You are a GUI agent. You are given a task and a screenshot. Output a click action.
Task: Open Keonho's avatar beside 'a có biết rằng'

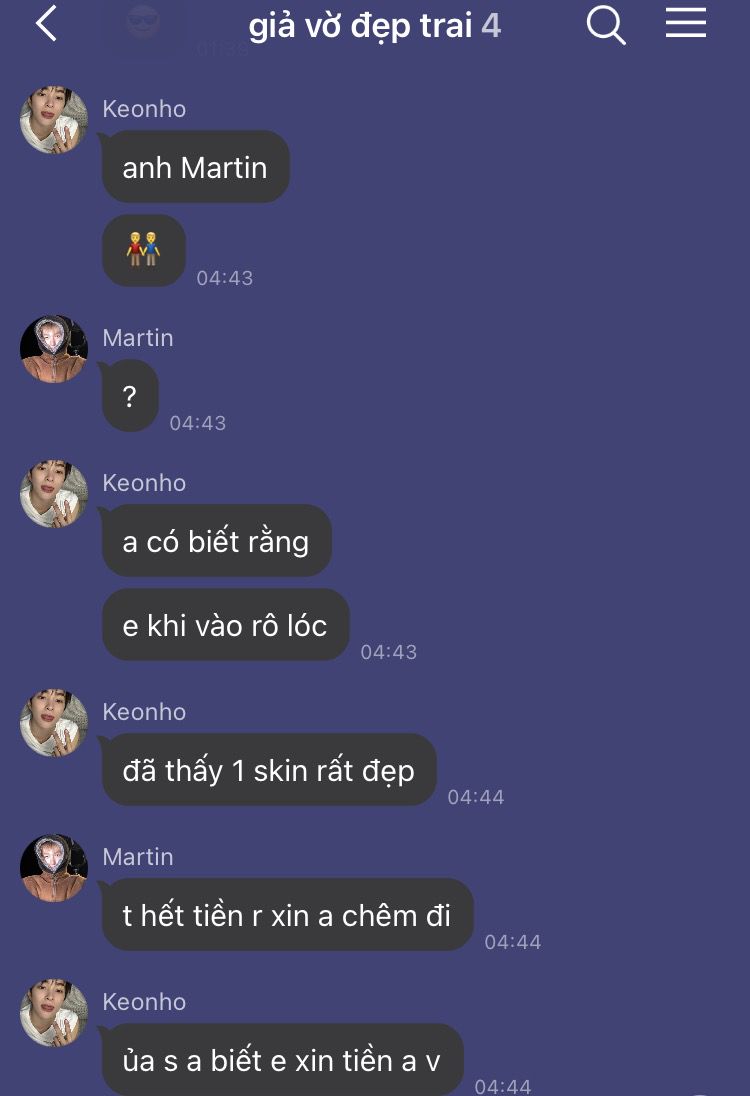pos(54,493)
